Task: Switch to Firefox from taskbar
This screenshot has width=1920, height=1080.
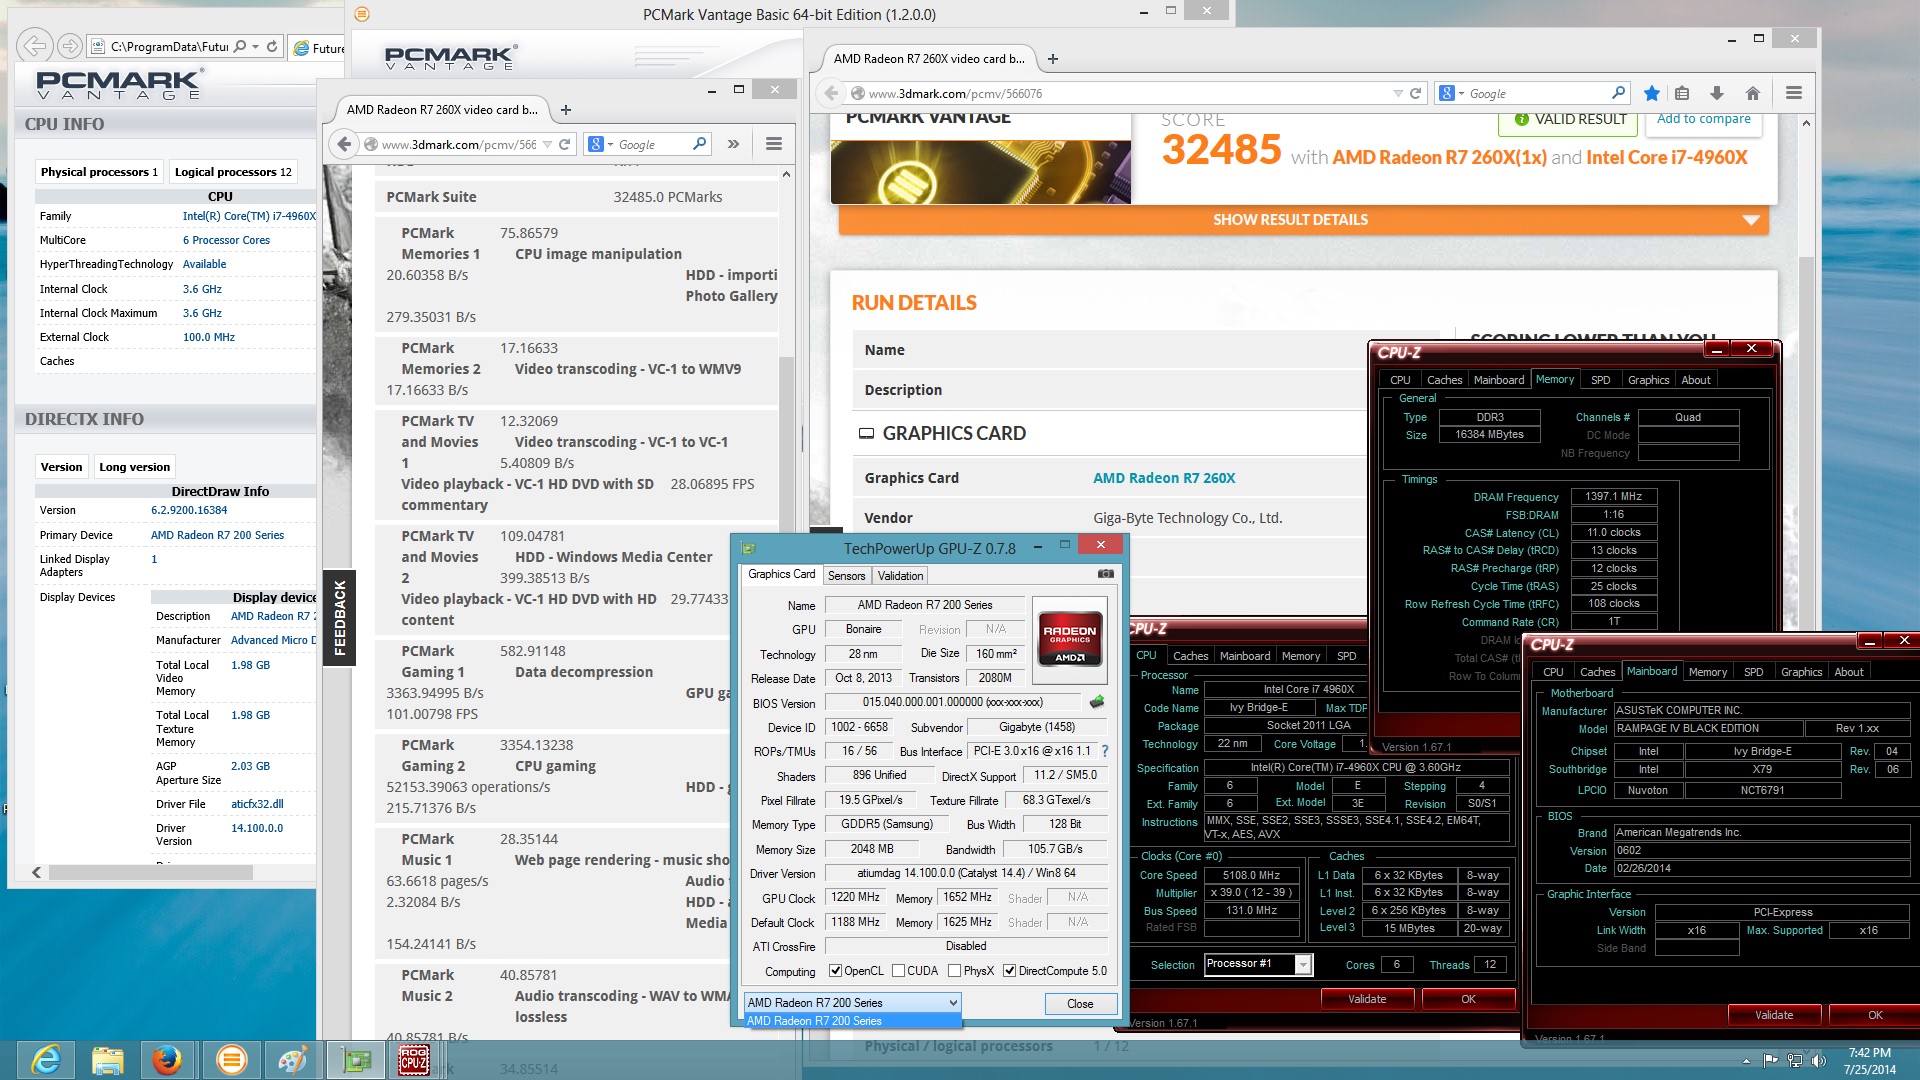Action: point(167,1059)
